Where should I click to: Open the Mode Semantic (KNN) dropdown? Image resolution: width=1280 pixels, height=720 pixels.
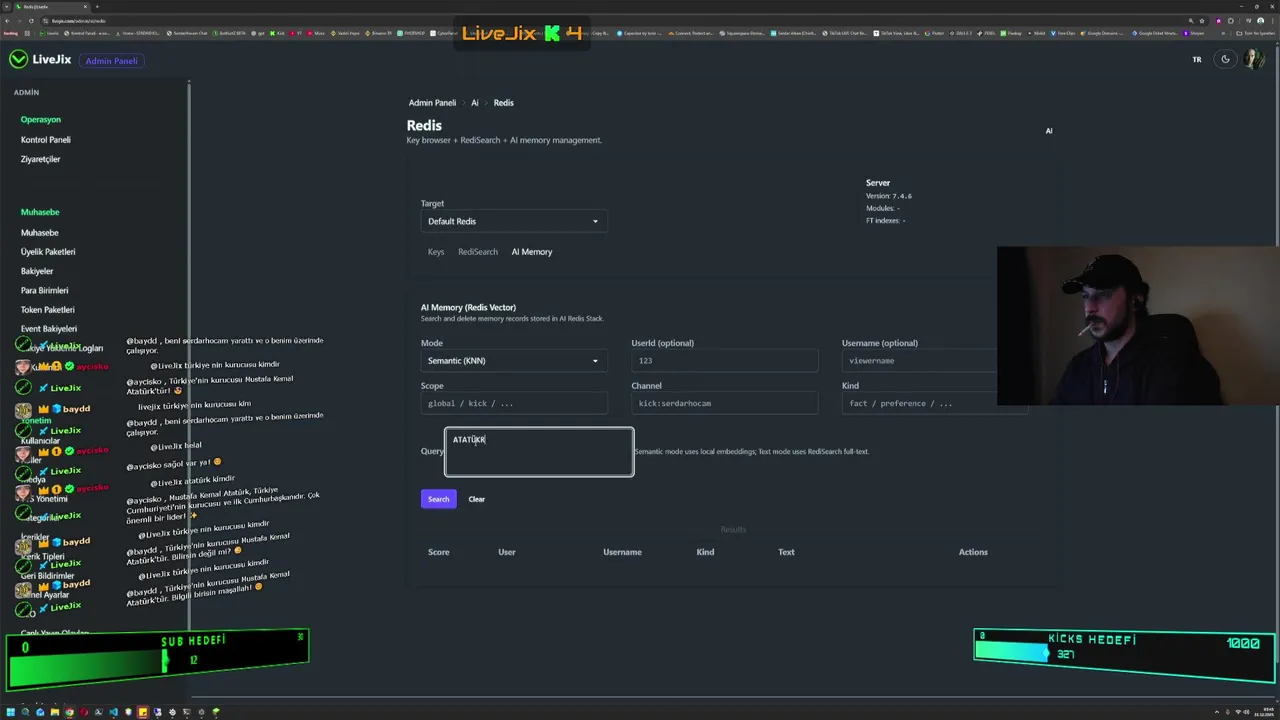pyautogui.click(x=514, y=361)
